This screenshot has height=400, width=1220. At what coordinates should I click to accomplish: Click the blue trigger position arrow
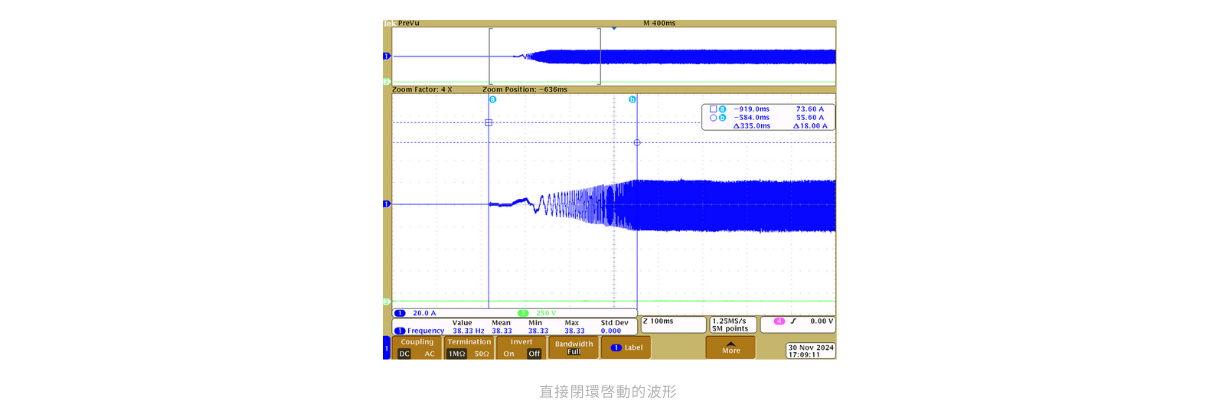point(613,28)
